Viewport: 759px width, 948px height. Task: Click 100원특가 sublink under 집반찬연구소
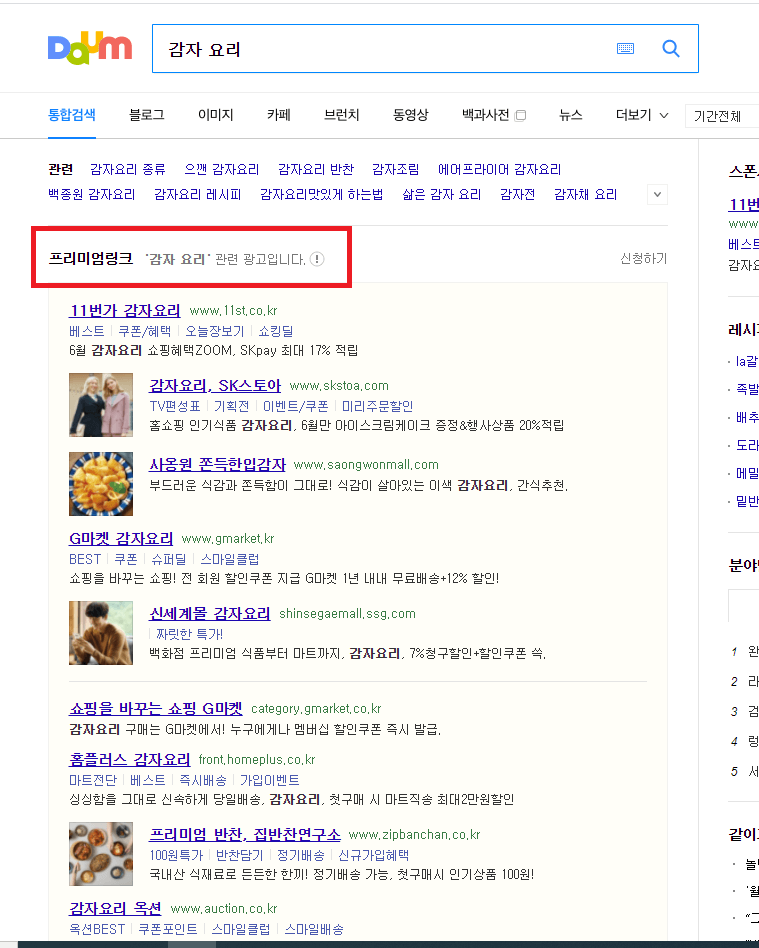point(176,855)
